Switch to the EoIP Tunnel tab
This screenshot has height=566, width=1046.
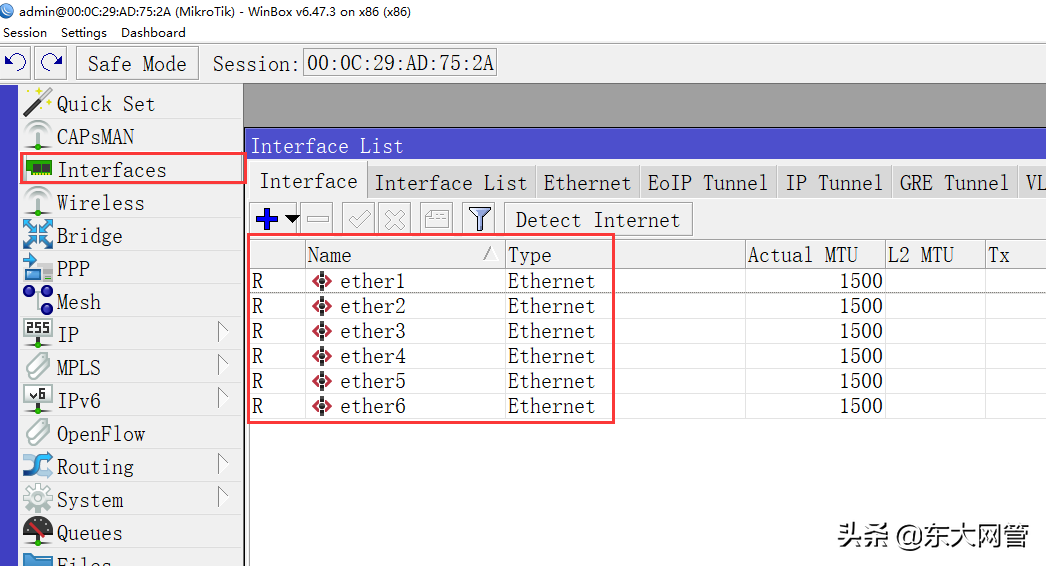(x=708, y=183)
